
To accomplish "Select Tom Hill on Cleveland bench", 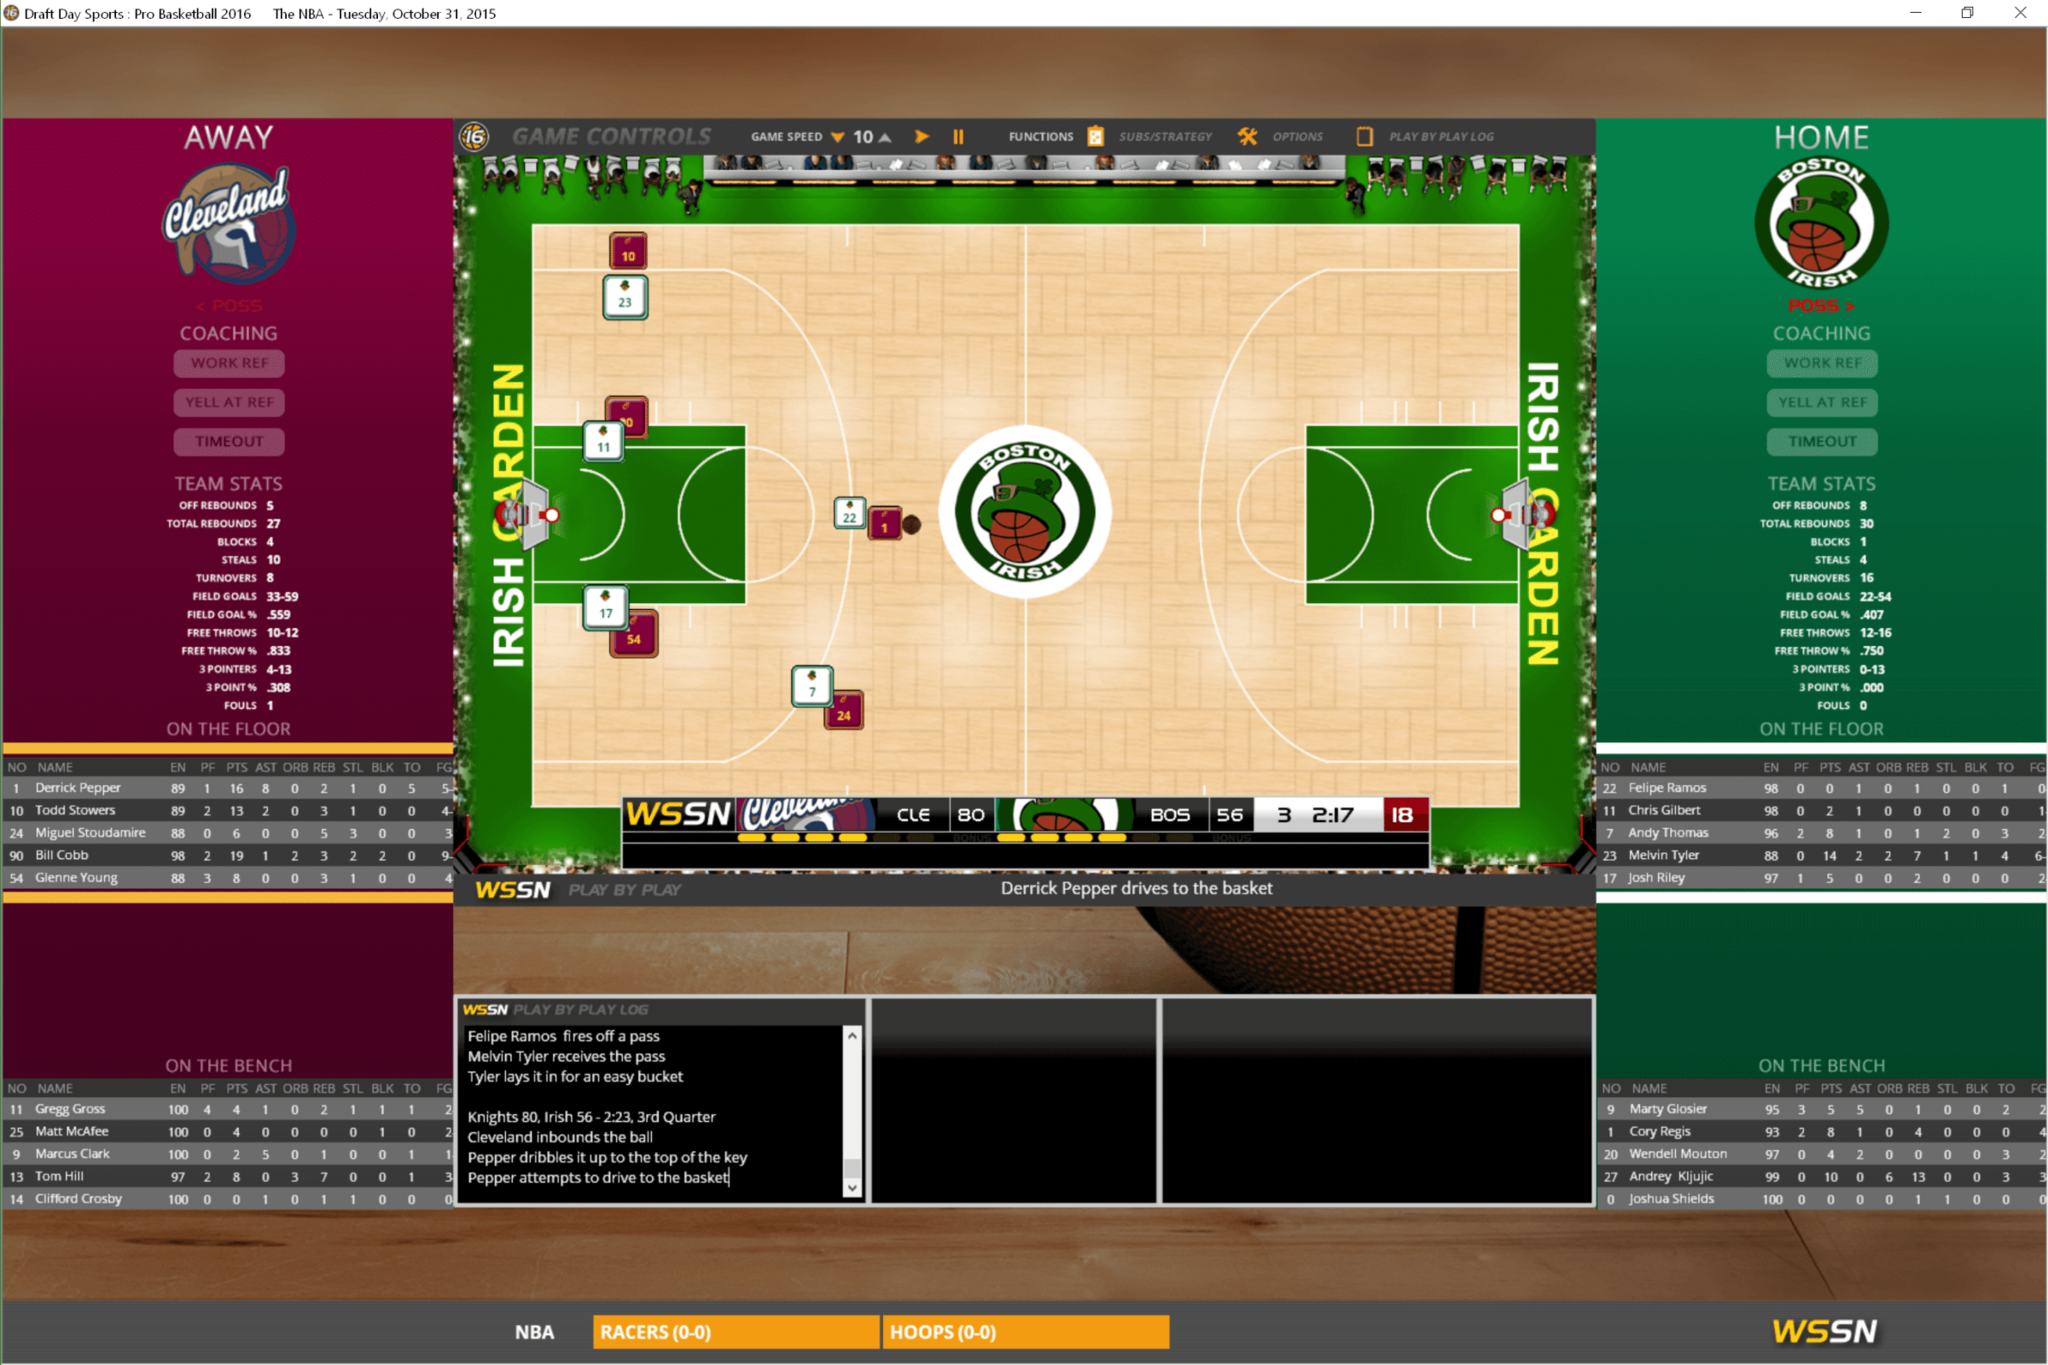I will coord(228,1176).
